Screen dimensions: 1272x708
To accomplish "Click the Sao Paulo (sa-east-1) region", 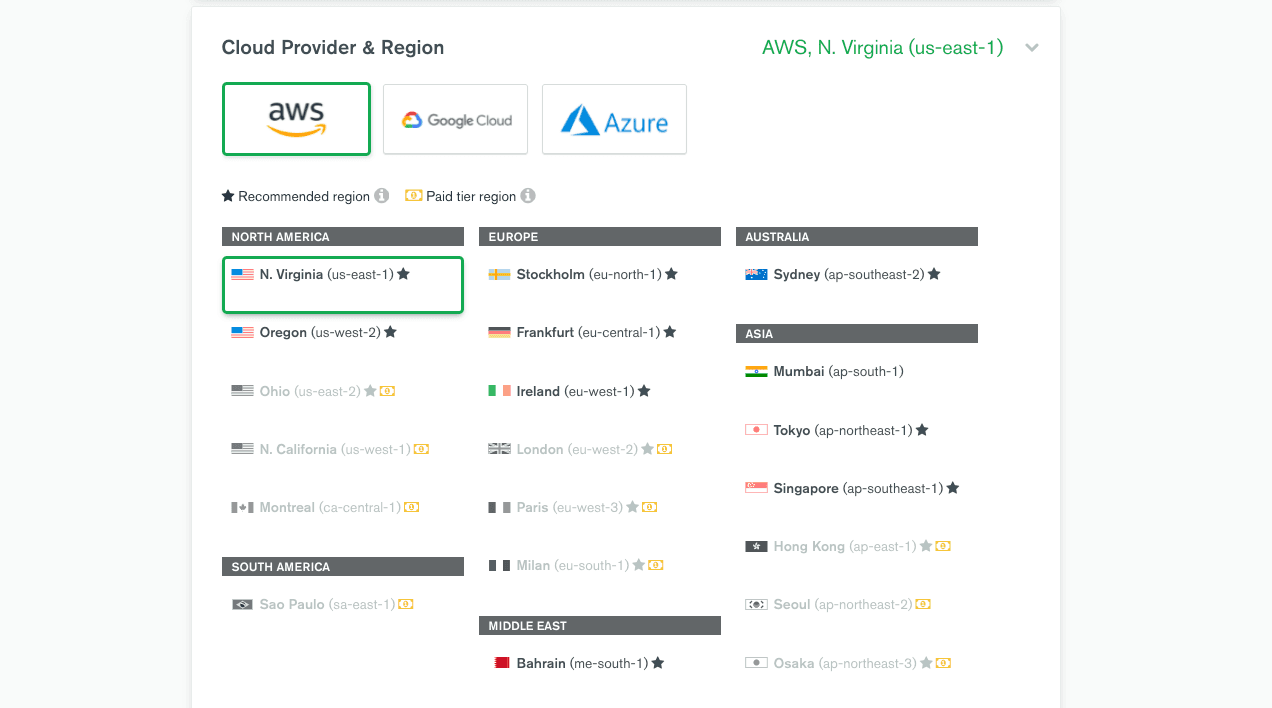I will pos(327,604).
